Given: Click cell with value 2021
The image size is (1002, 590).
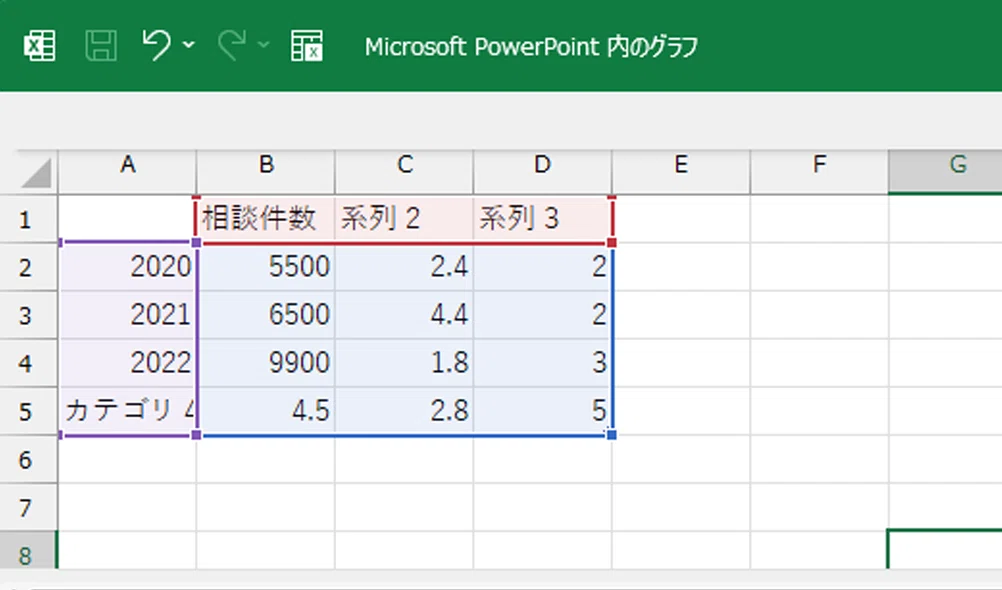Looking at the screenshot, I should 127,315.
